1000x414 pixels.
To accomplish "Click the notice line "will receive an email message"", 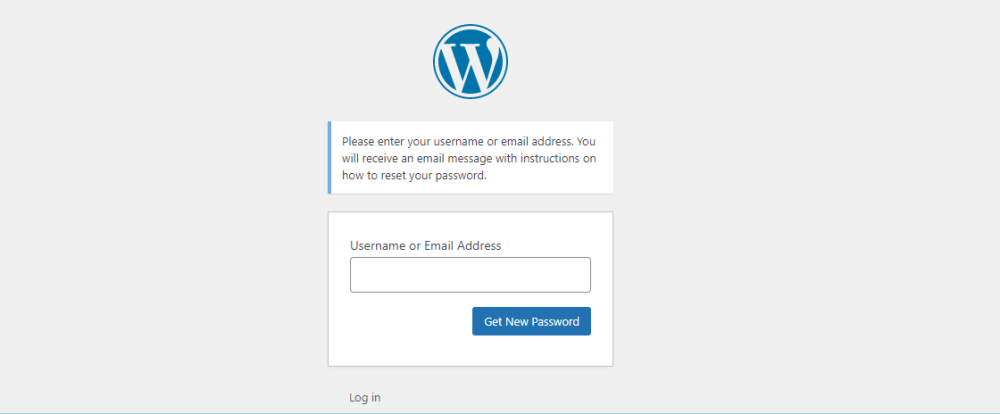I will click(430, 158).
